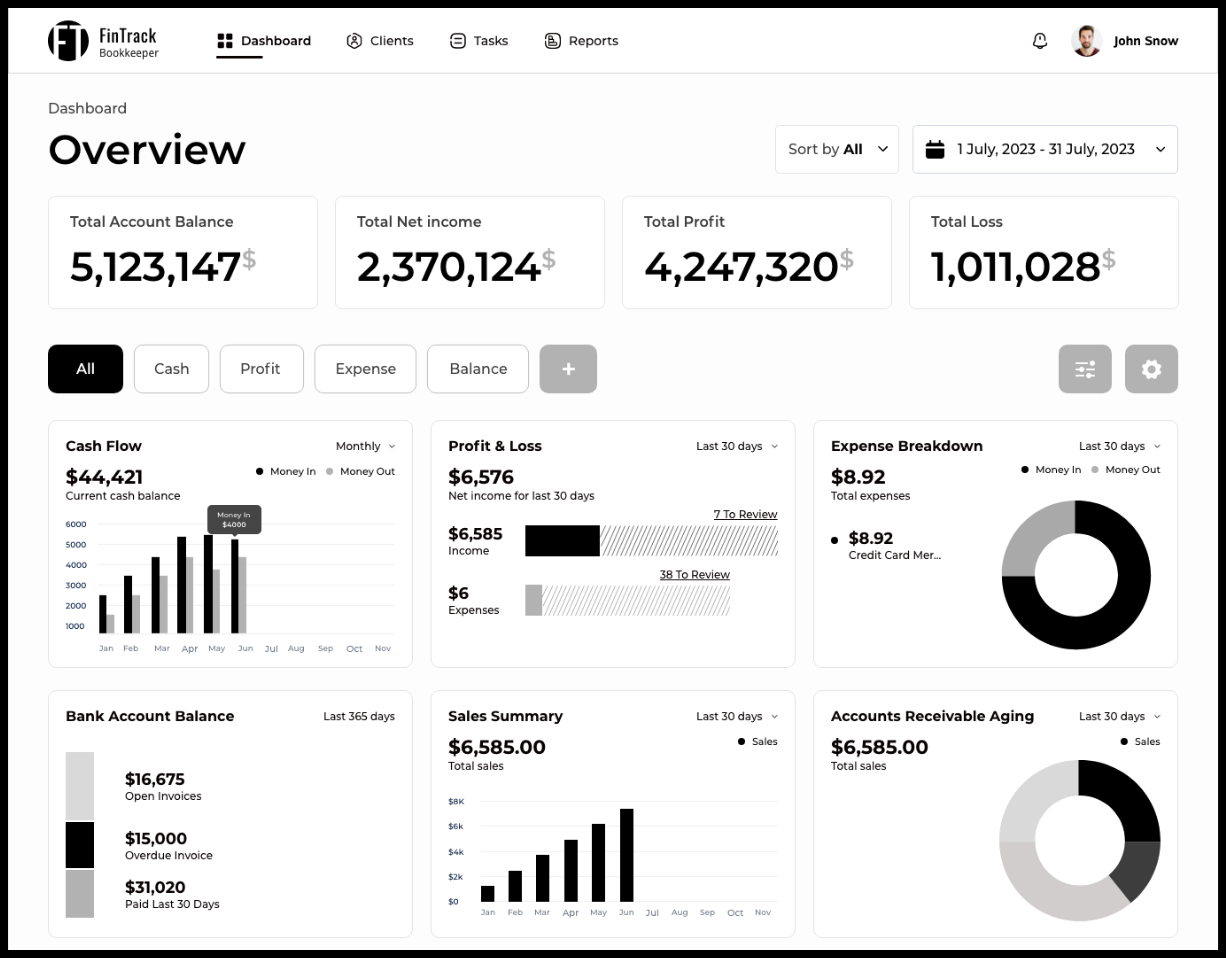Viewport: 1226px width, 958px height.
Task: Open the filter sliders button
Action: [x=1085, y=369]
